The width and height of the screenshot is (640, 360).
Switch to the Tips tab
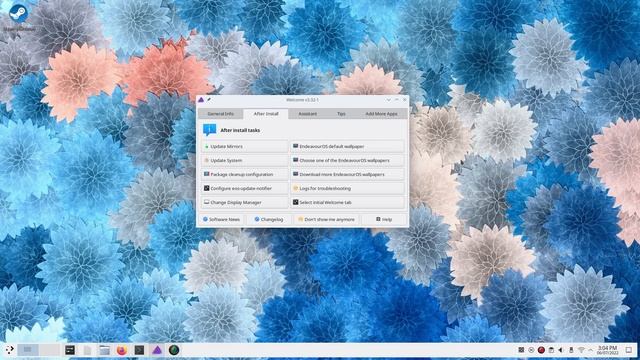click(x=341, y=113)
